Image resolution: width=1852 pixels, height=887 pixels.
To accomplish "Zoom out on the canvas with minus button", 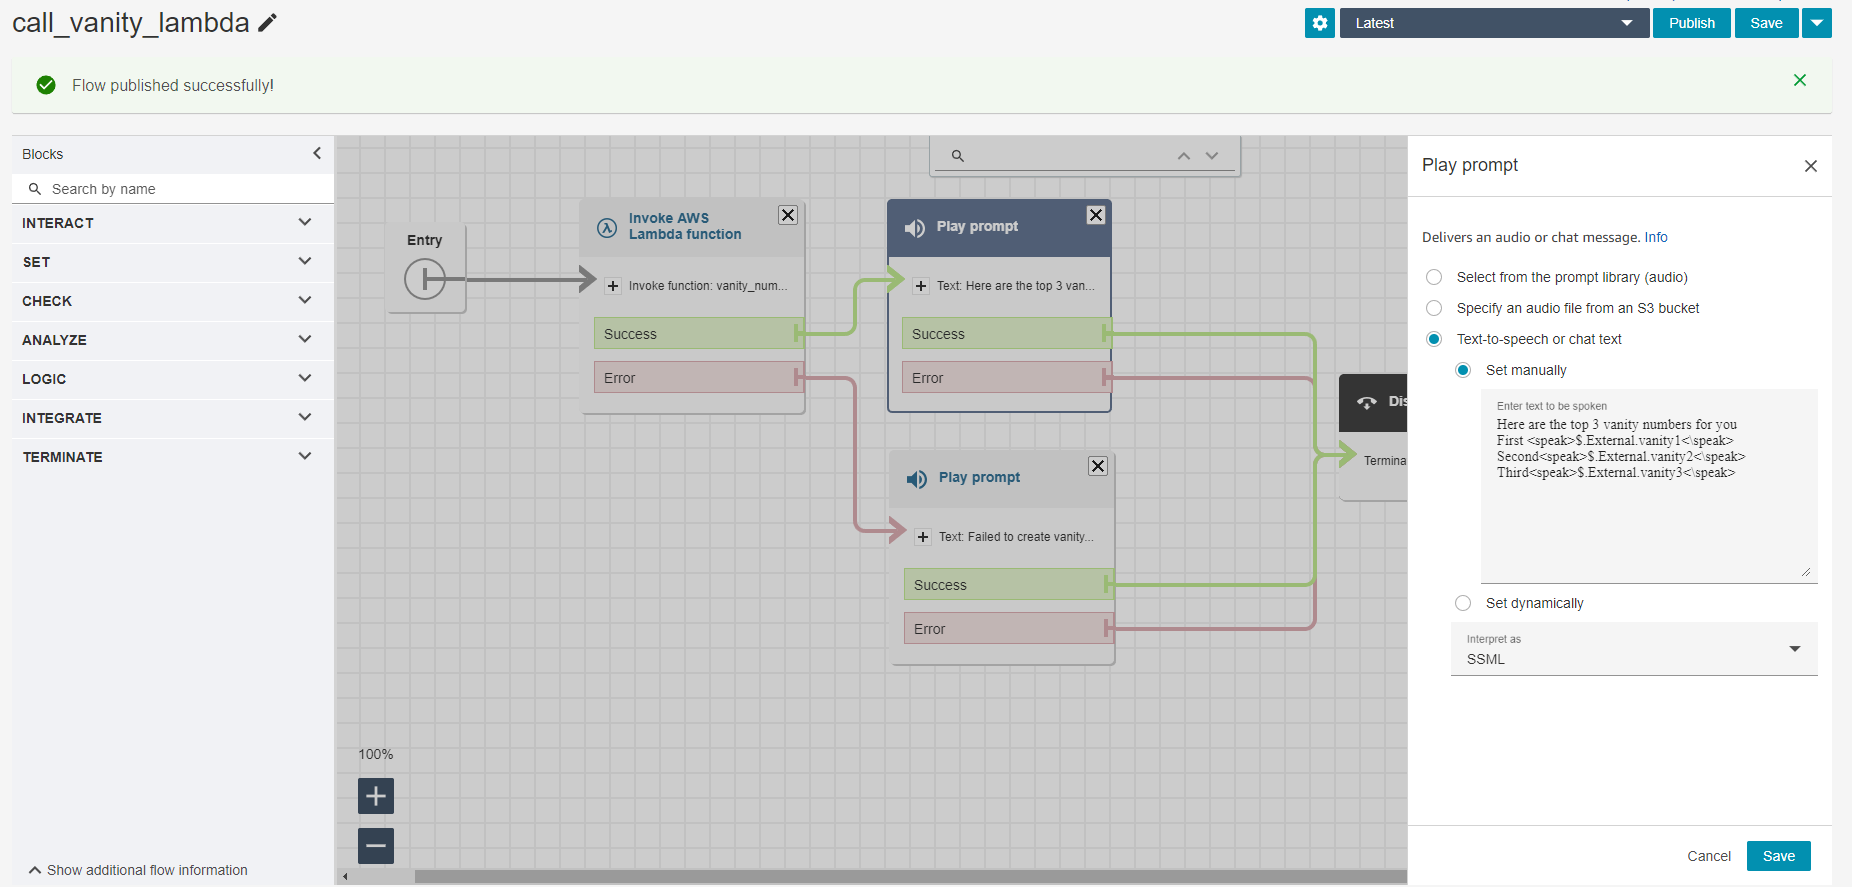I will (376, 846).
